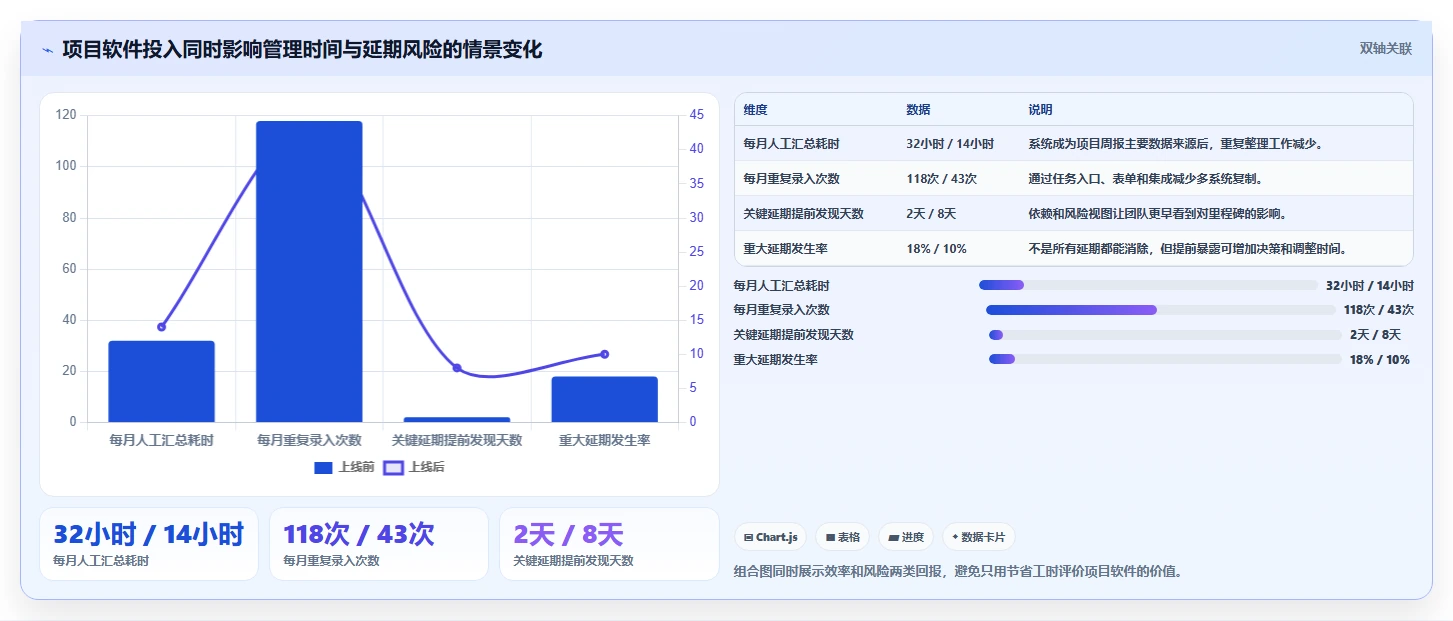Click the 每月人工汇总耗时 progress bar

(x=1148, y=285)
